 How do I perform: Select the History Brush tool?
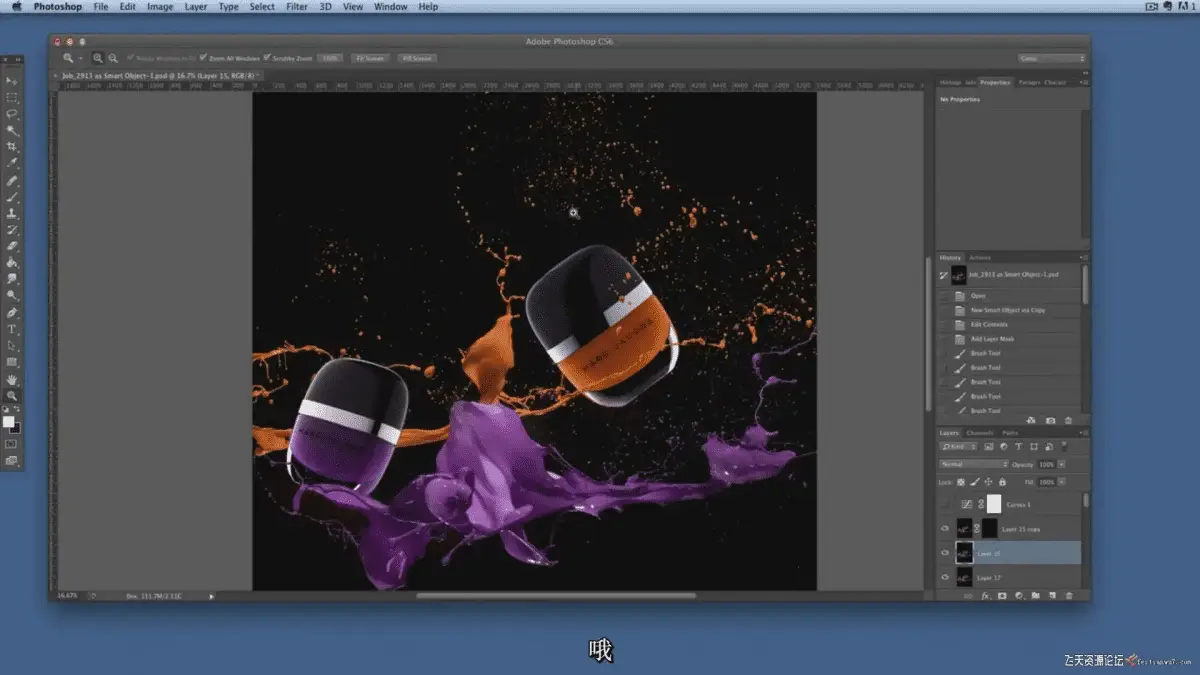(12, 229)
